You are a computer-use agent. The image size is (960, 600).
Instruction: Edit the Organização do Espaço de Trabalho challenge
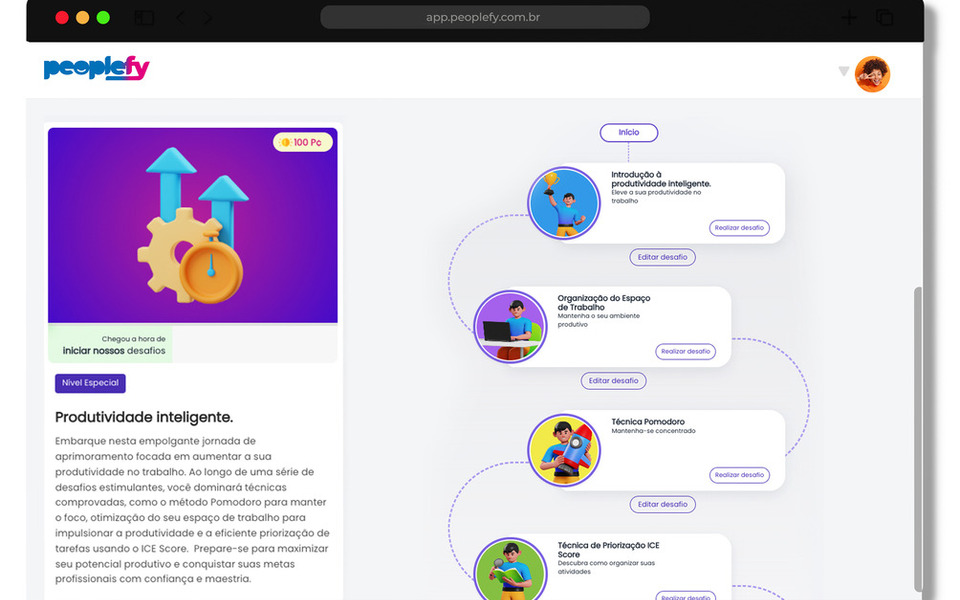click(x=613, y=381)
